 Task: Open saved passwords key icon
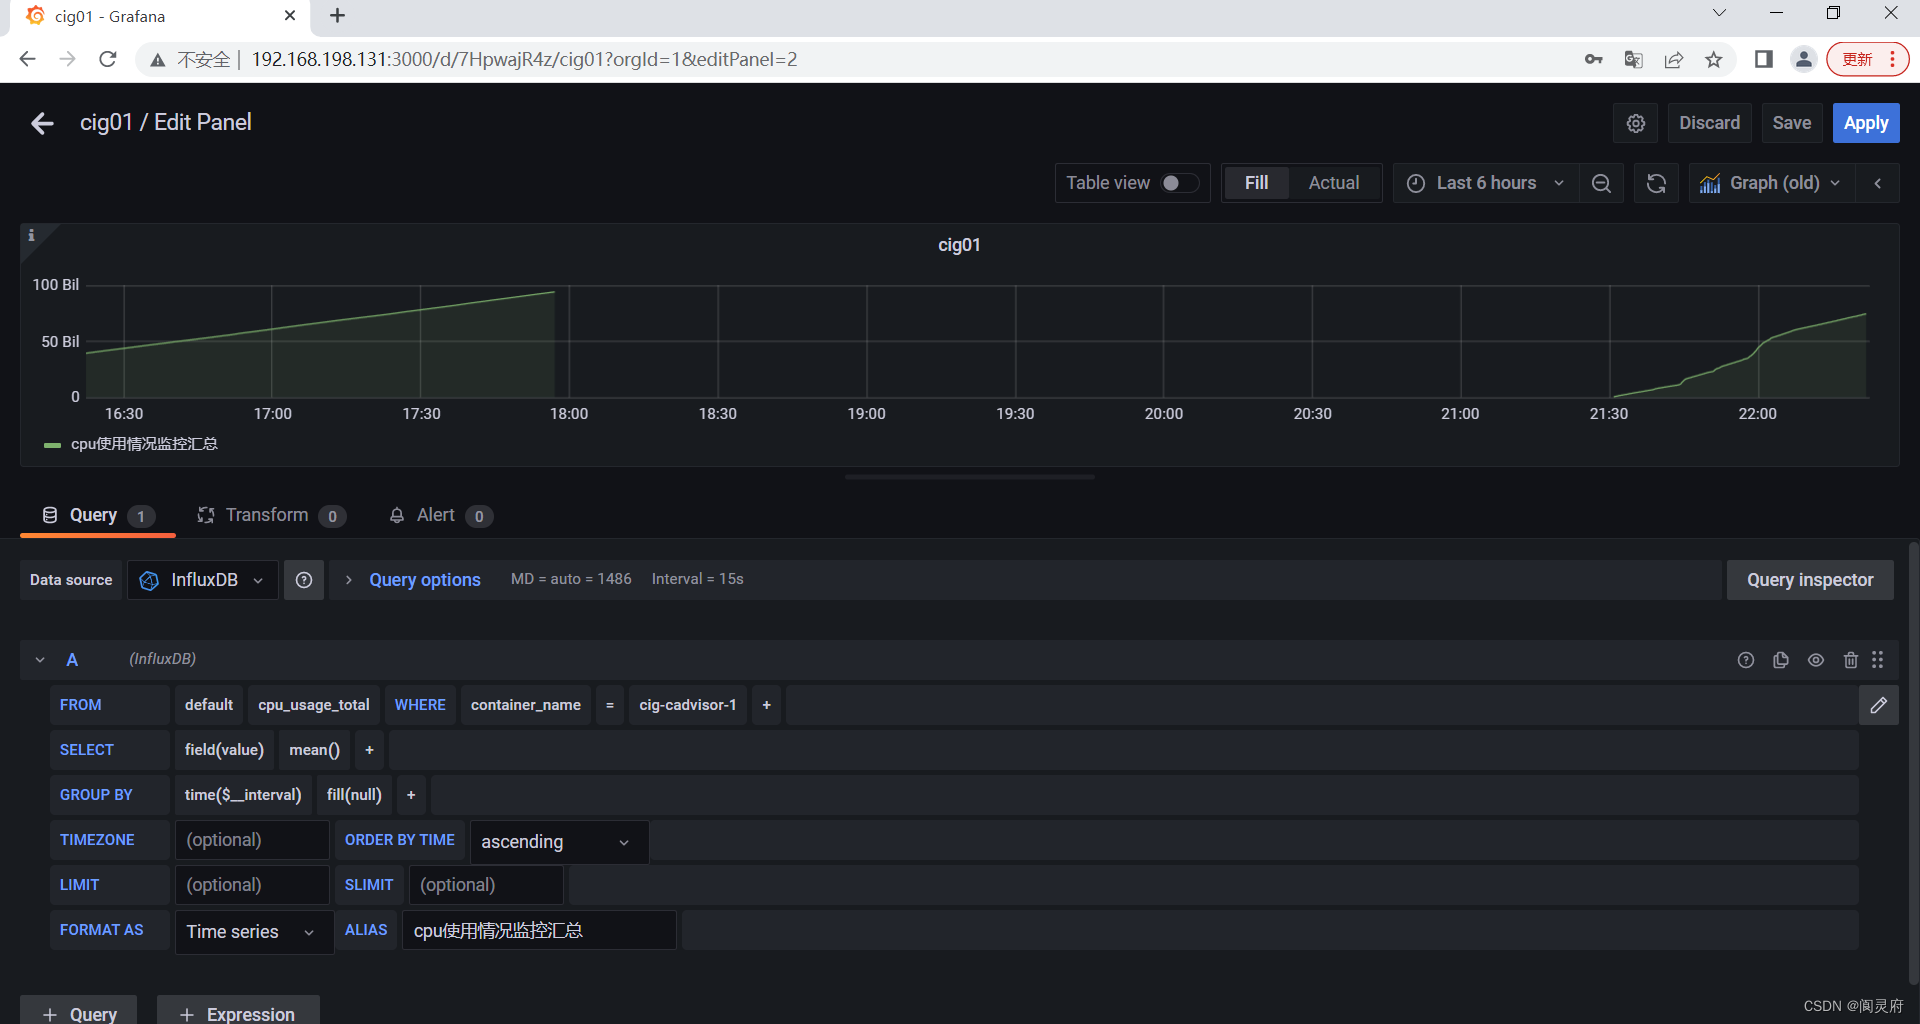(1594, 60)
